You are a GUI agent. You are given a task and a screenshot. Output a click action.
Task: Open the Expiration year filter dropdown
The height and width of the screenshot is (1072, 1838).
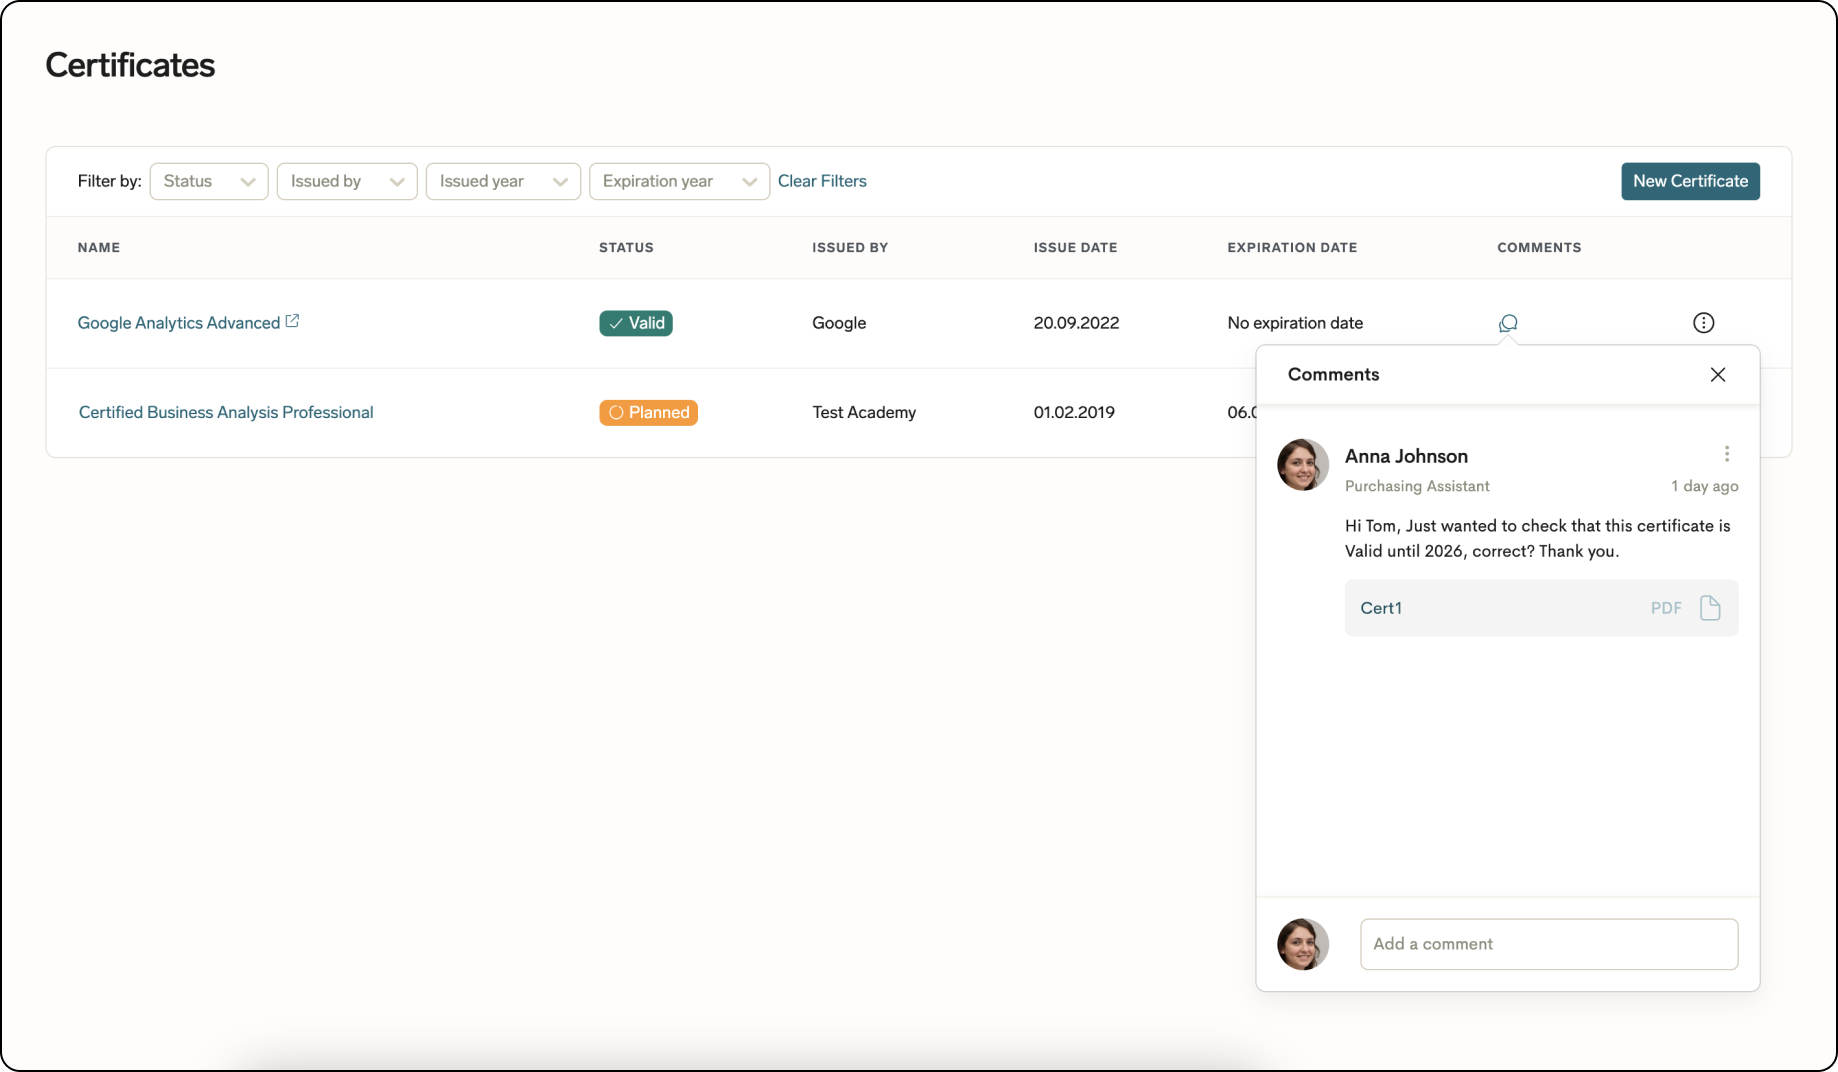click(x=679, y=181)
